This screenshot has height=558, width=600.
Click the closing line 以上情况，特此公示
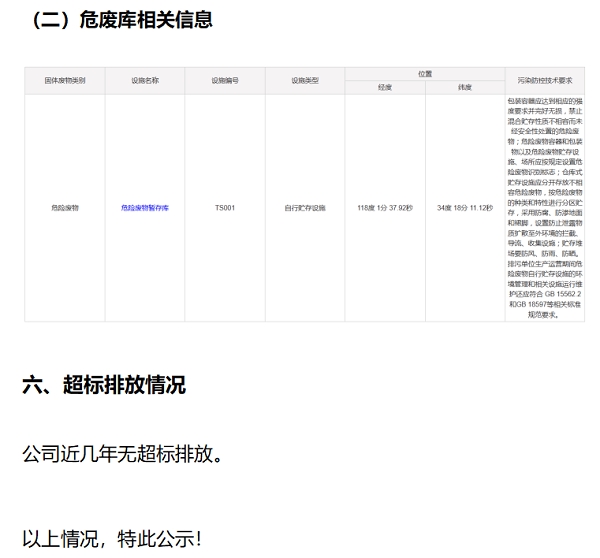pos(112,538)
